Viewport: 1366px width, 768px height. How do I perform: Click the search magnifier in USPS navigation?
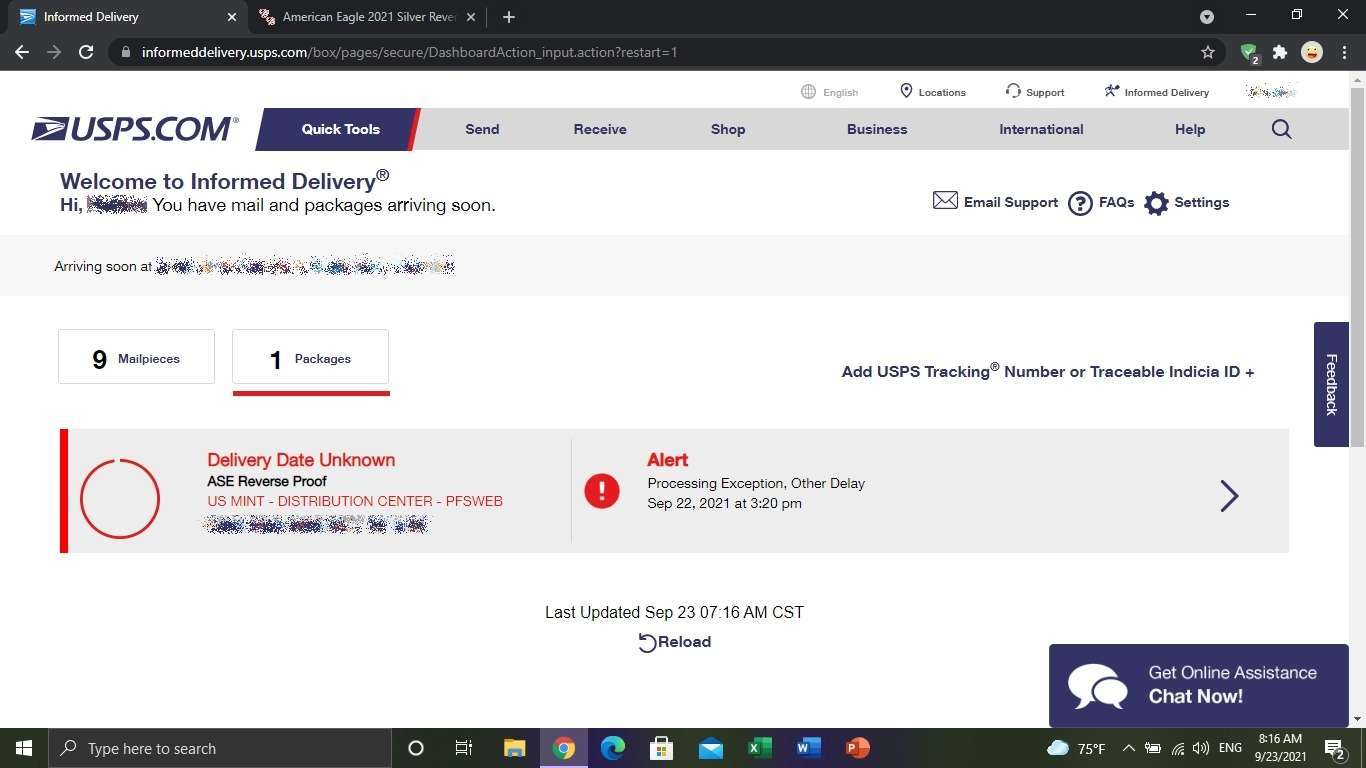(x=1281, y=129)
